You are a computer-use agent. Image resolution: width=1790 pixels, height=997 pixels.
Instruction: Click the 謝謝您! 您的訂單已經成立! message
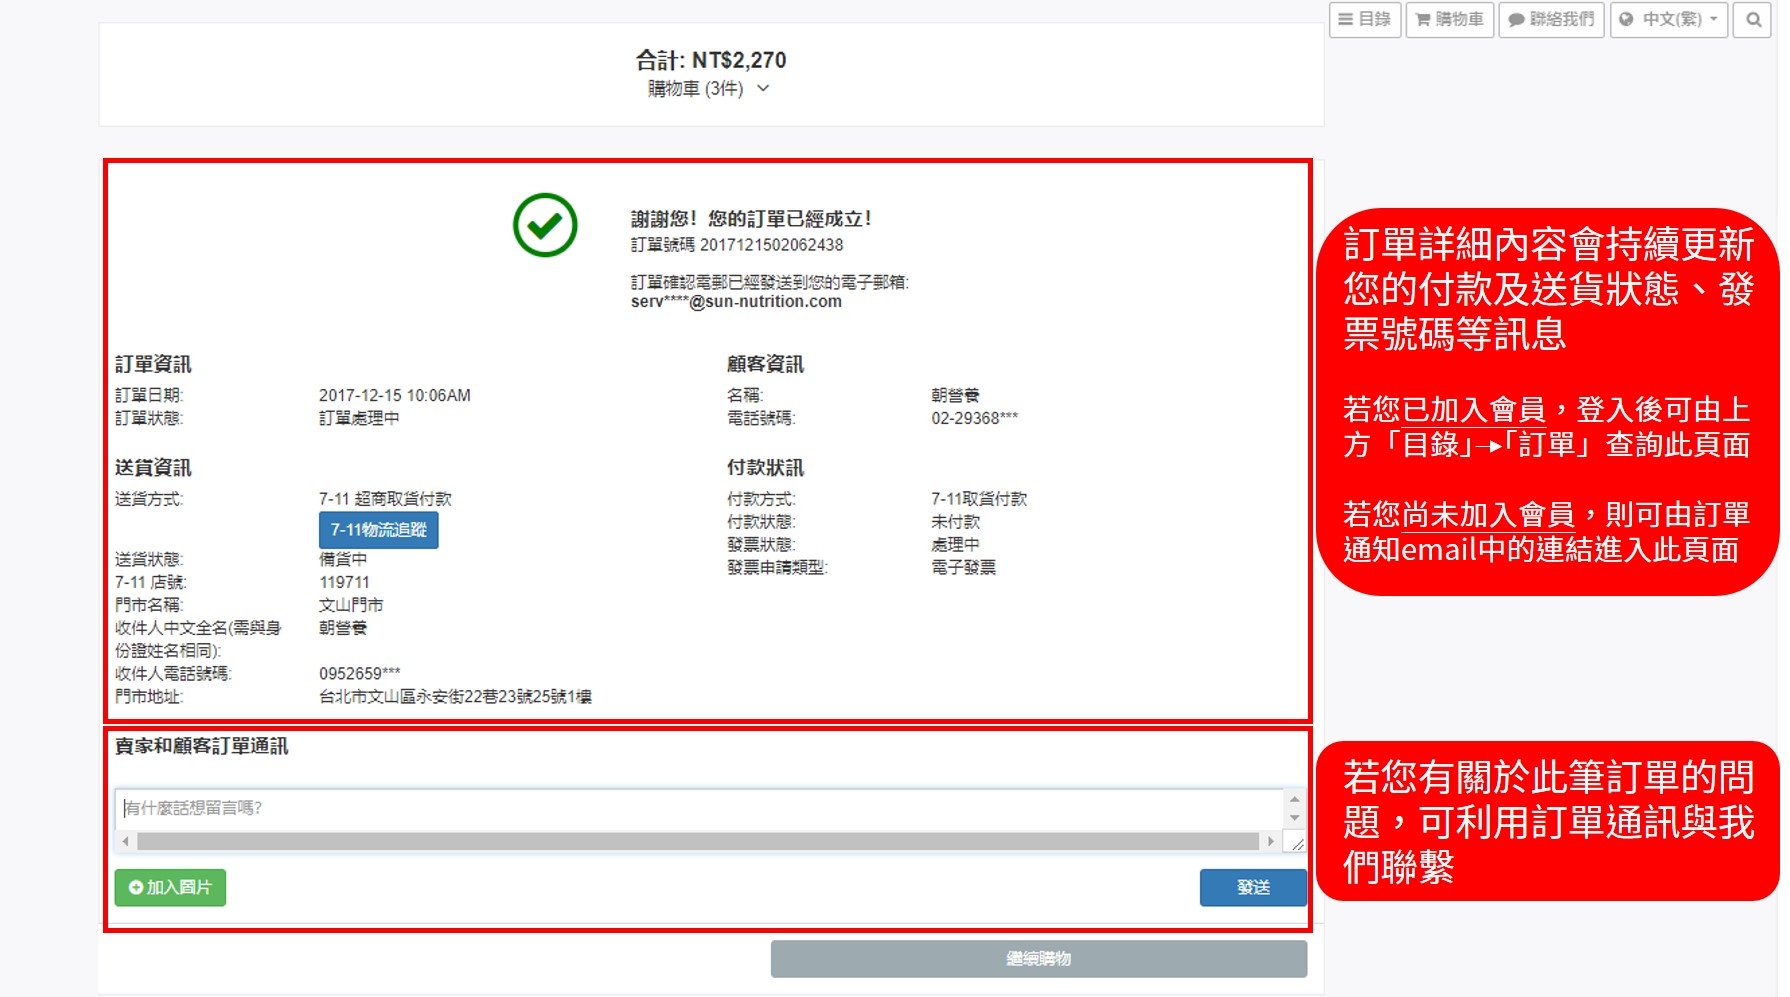tap(751, 219)
